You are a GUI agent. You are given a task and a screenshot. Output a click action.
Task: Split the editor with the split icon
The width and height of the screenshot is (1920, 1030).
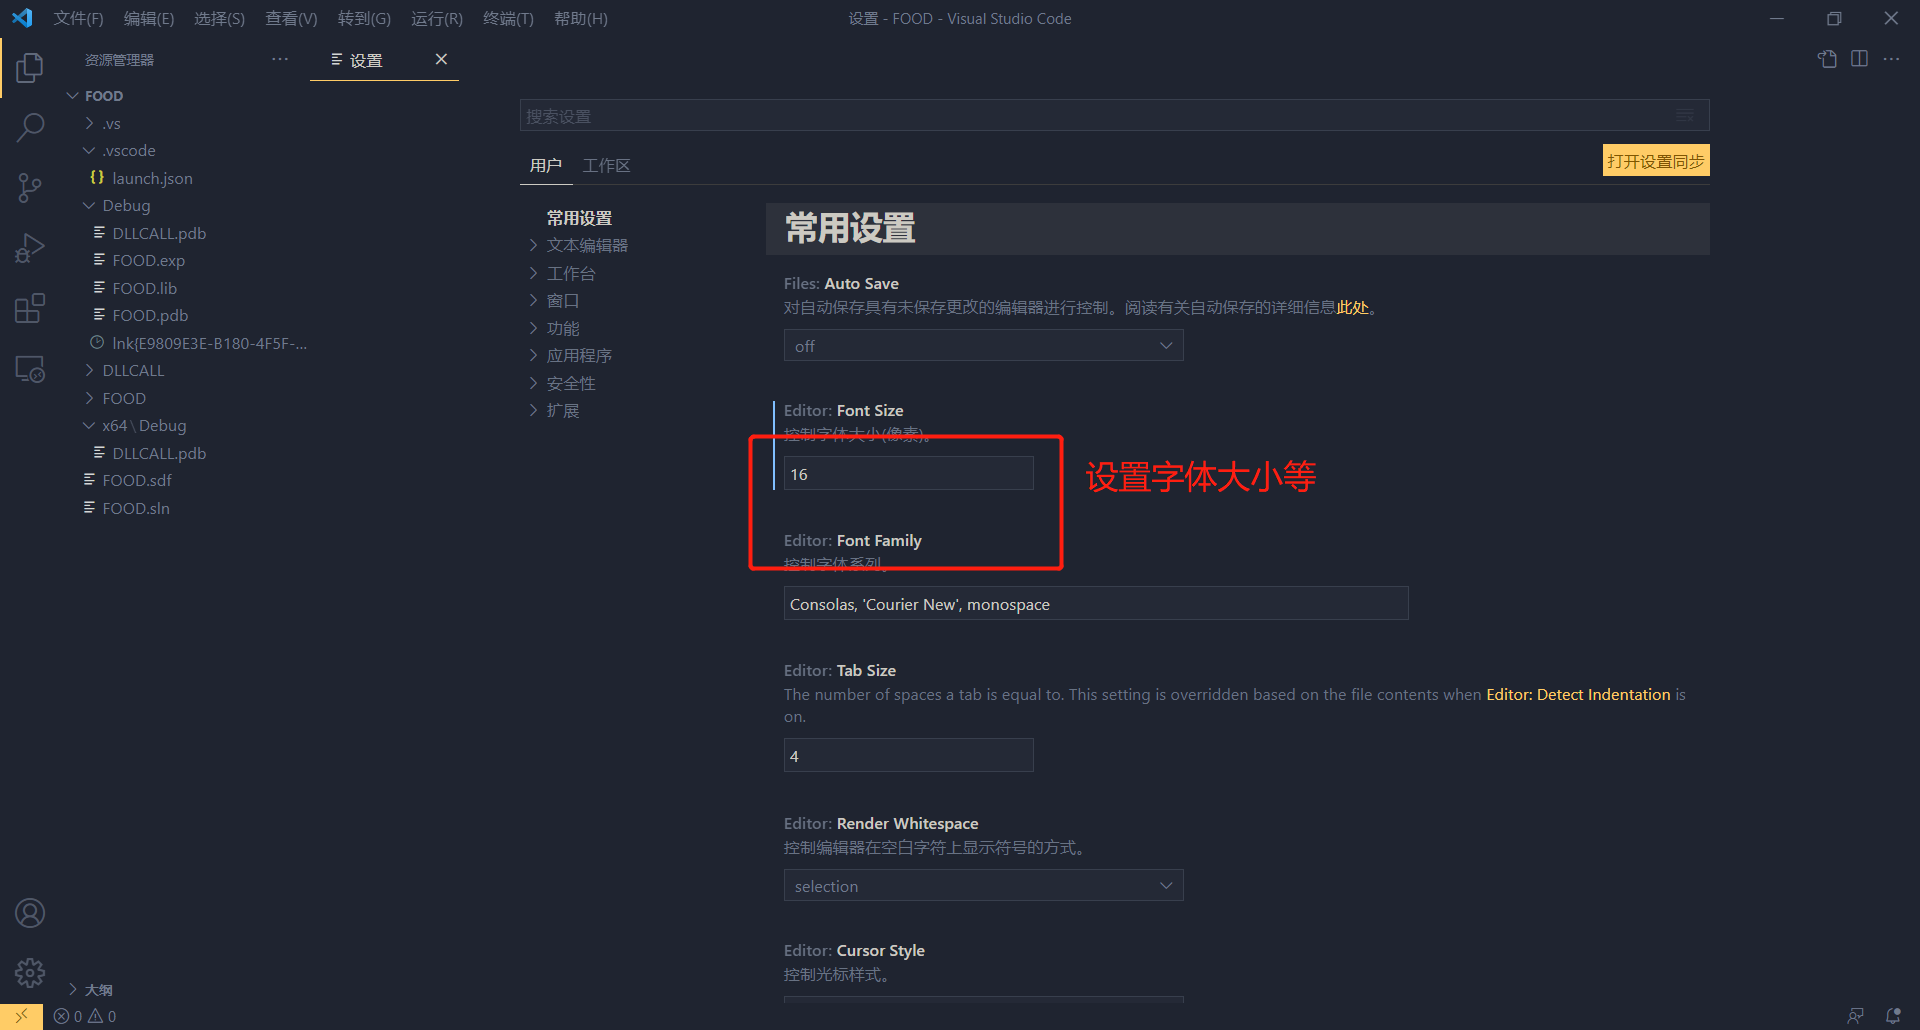click(1860, 59)
